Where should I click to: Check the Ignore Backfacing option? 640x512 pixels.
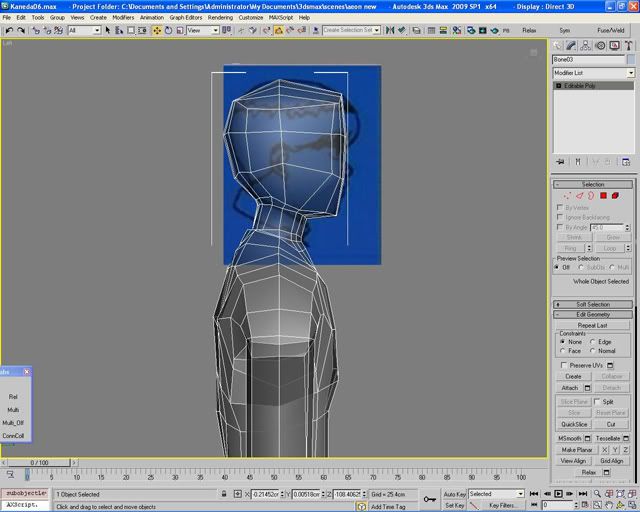coord(560,217)
